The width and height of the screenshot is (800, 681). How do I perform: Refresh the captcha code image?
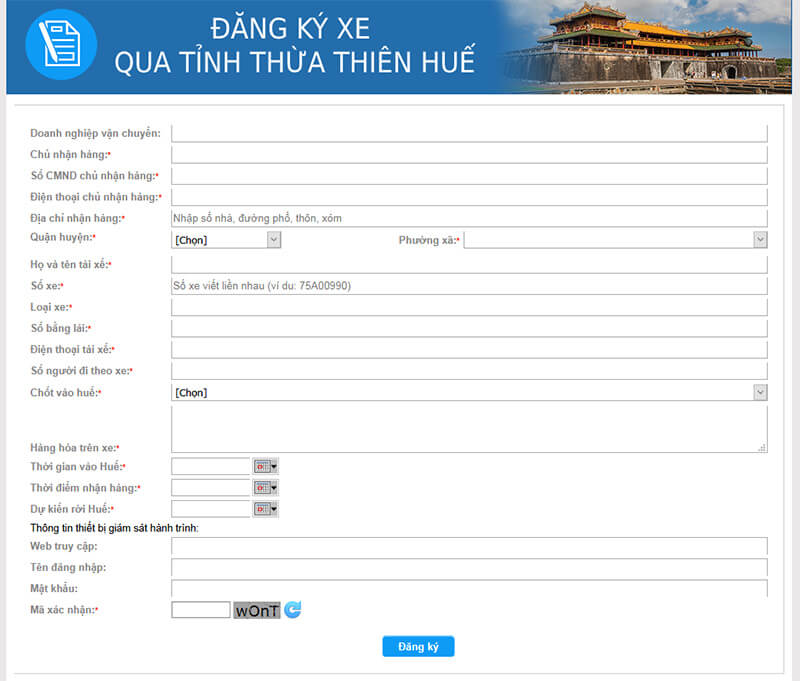tap(292, 608)
